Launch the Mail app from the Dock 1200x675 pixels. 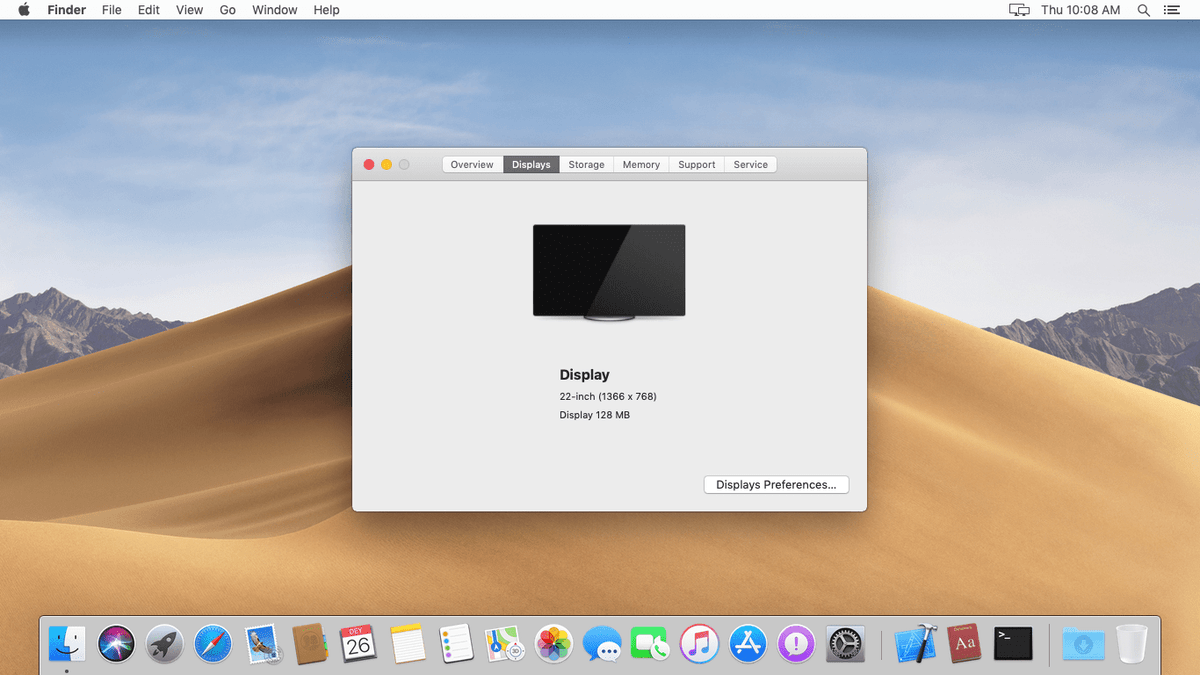(x=261, y=644)
